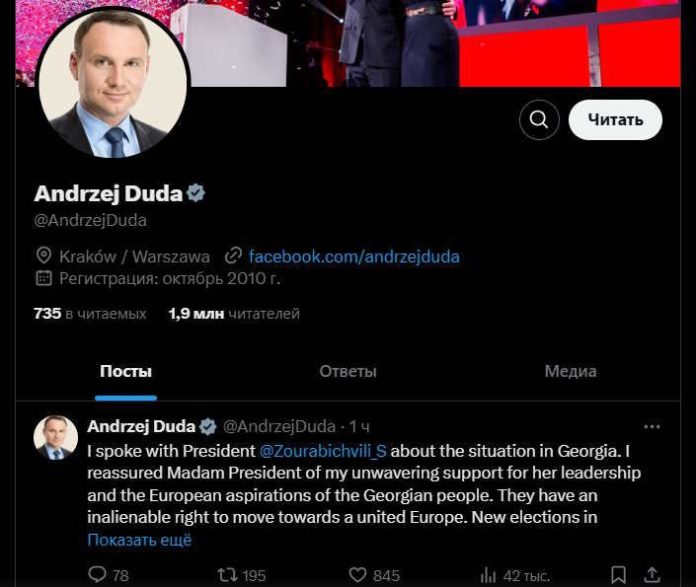Open the @Zourabichvili_S mention link
Image resolution: width=696 pixels, height=587 pixels.
[x=323, y=451]
